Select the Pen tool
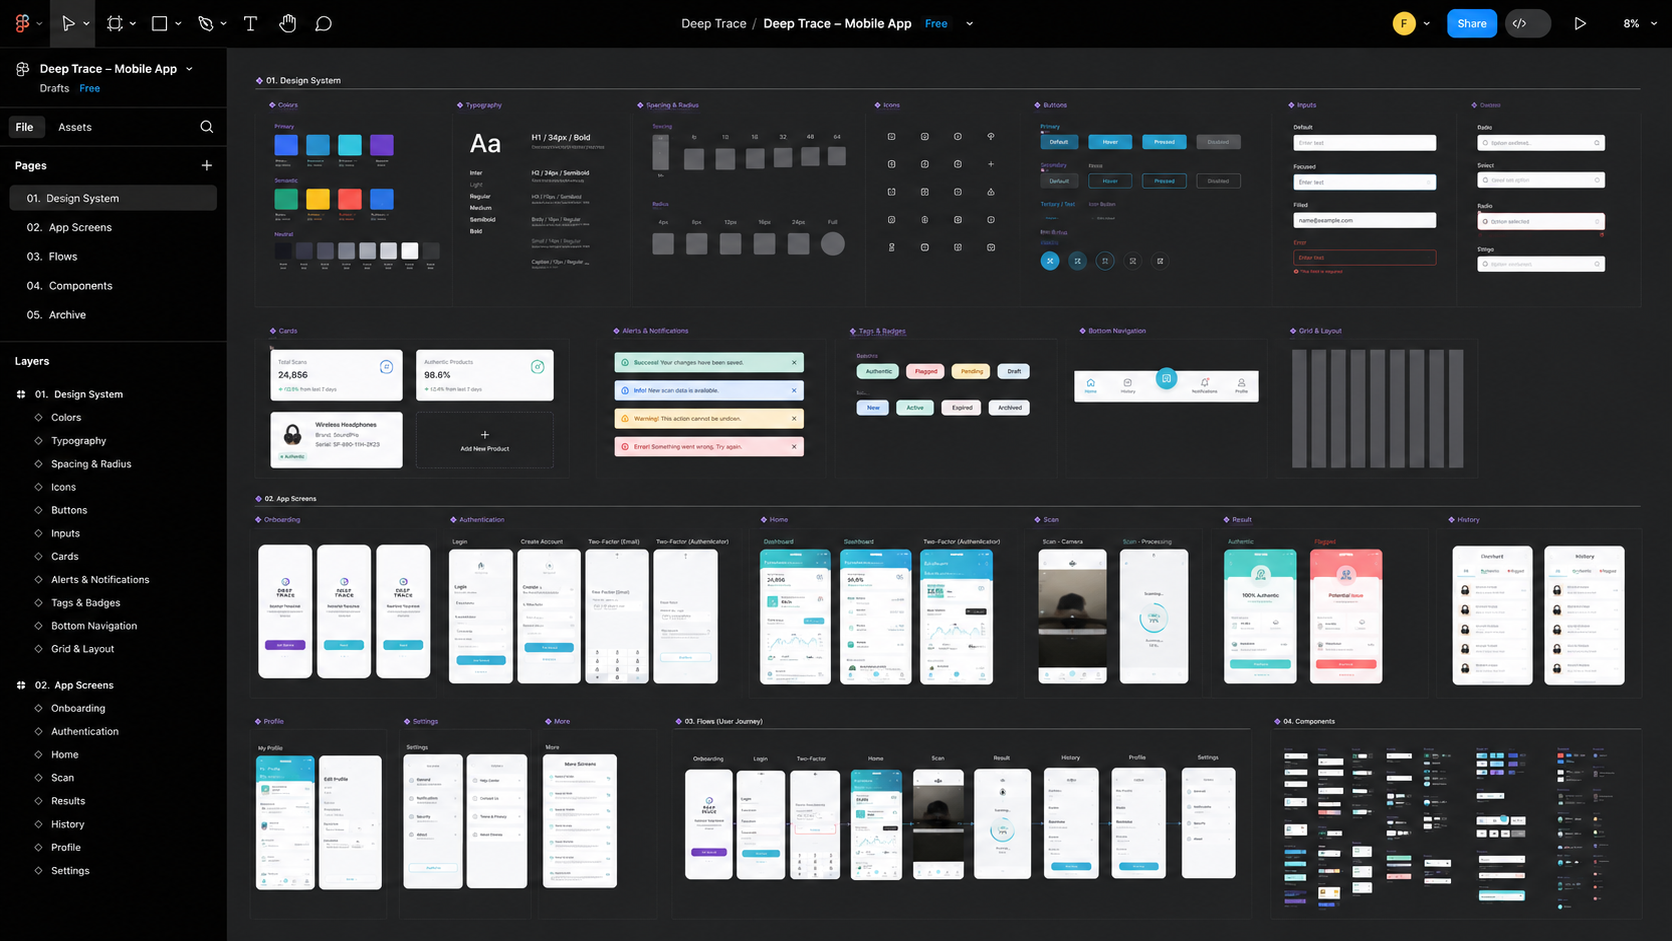The width and height of the screenshot is (1672, 941). pyautogui.click(x=205, y=23)
